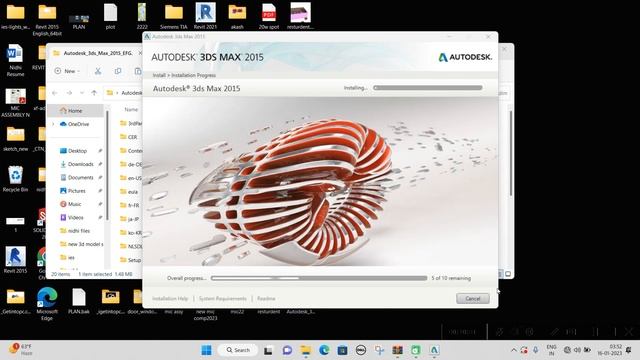Viewport: 640px width, 360px height.
Task: Open the System Requirements link
Action: pos(222,298)
